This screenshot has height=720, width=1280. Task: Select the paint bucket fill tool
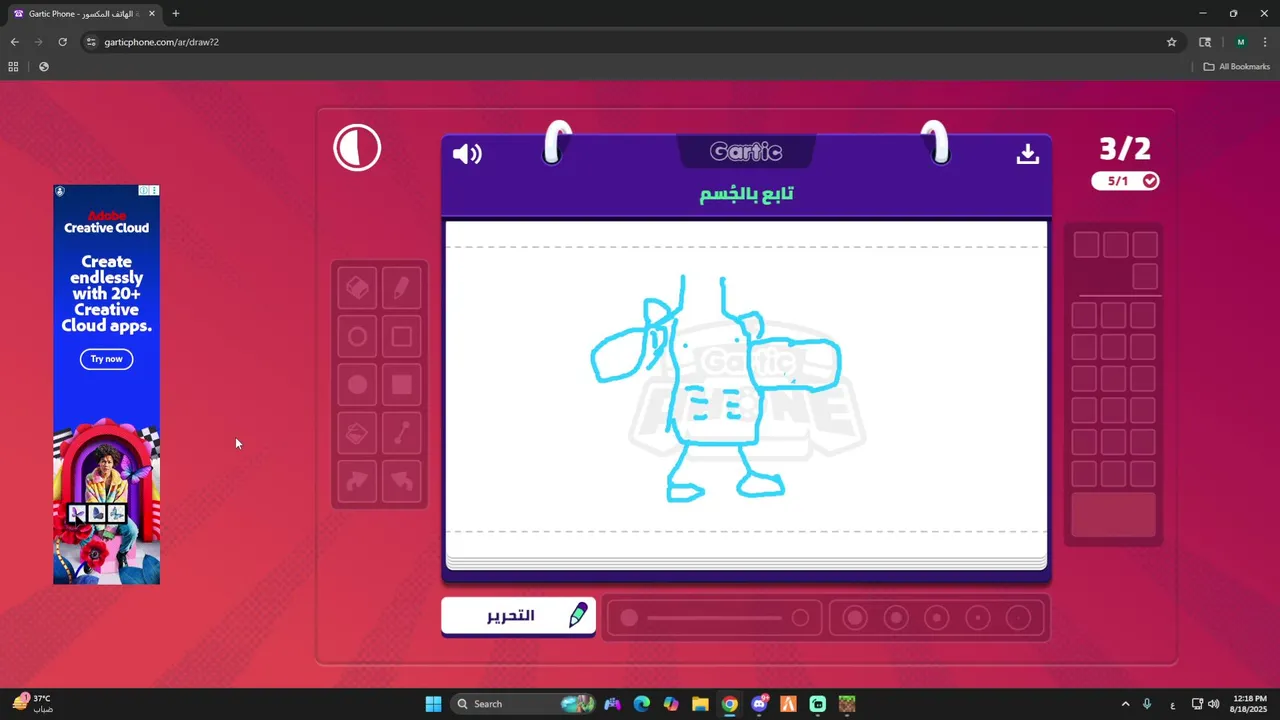pos(357,433)
